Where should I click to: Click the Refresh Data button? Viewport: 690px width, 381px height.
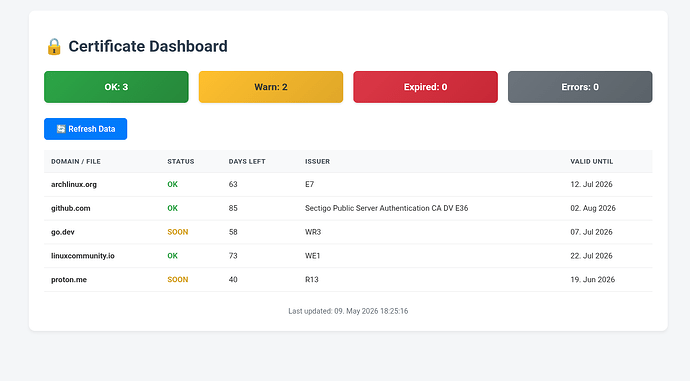[x=85, y=129]
